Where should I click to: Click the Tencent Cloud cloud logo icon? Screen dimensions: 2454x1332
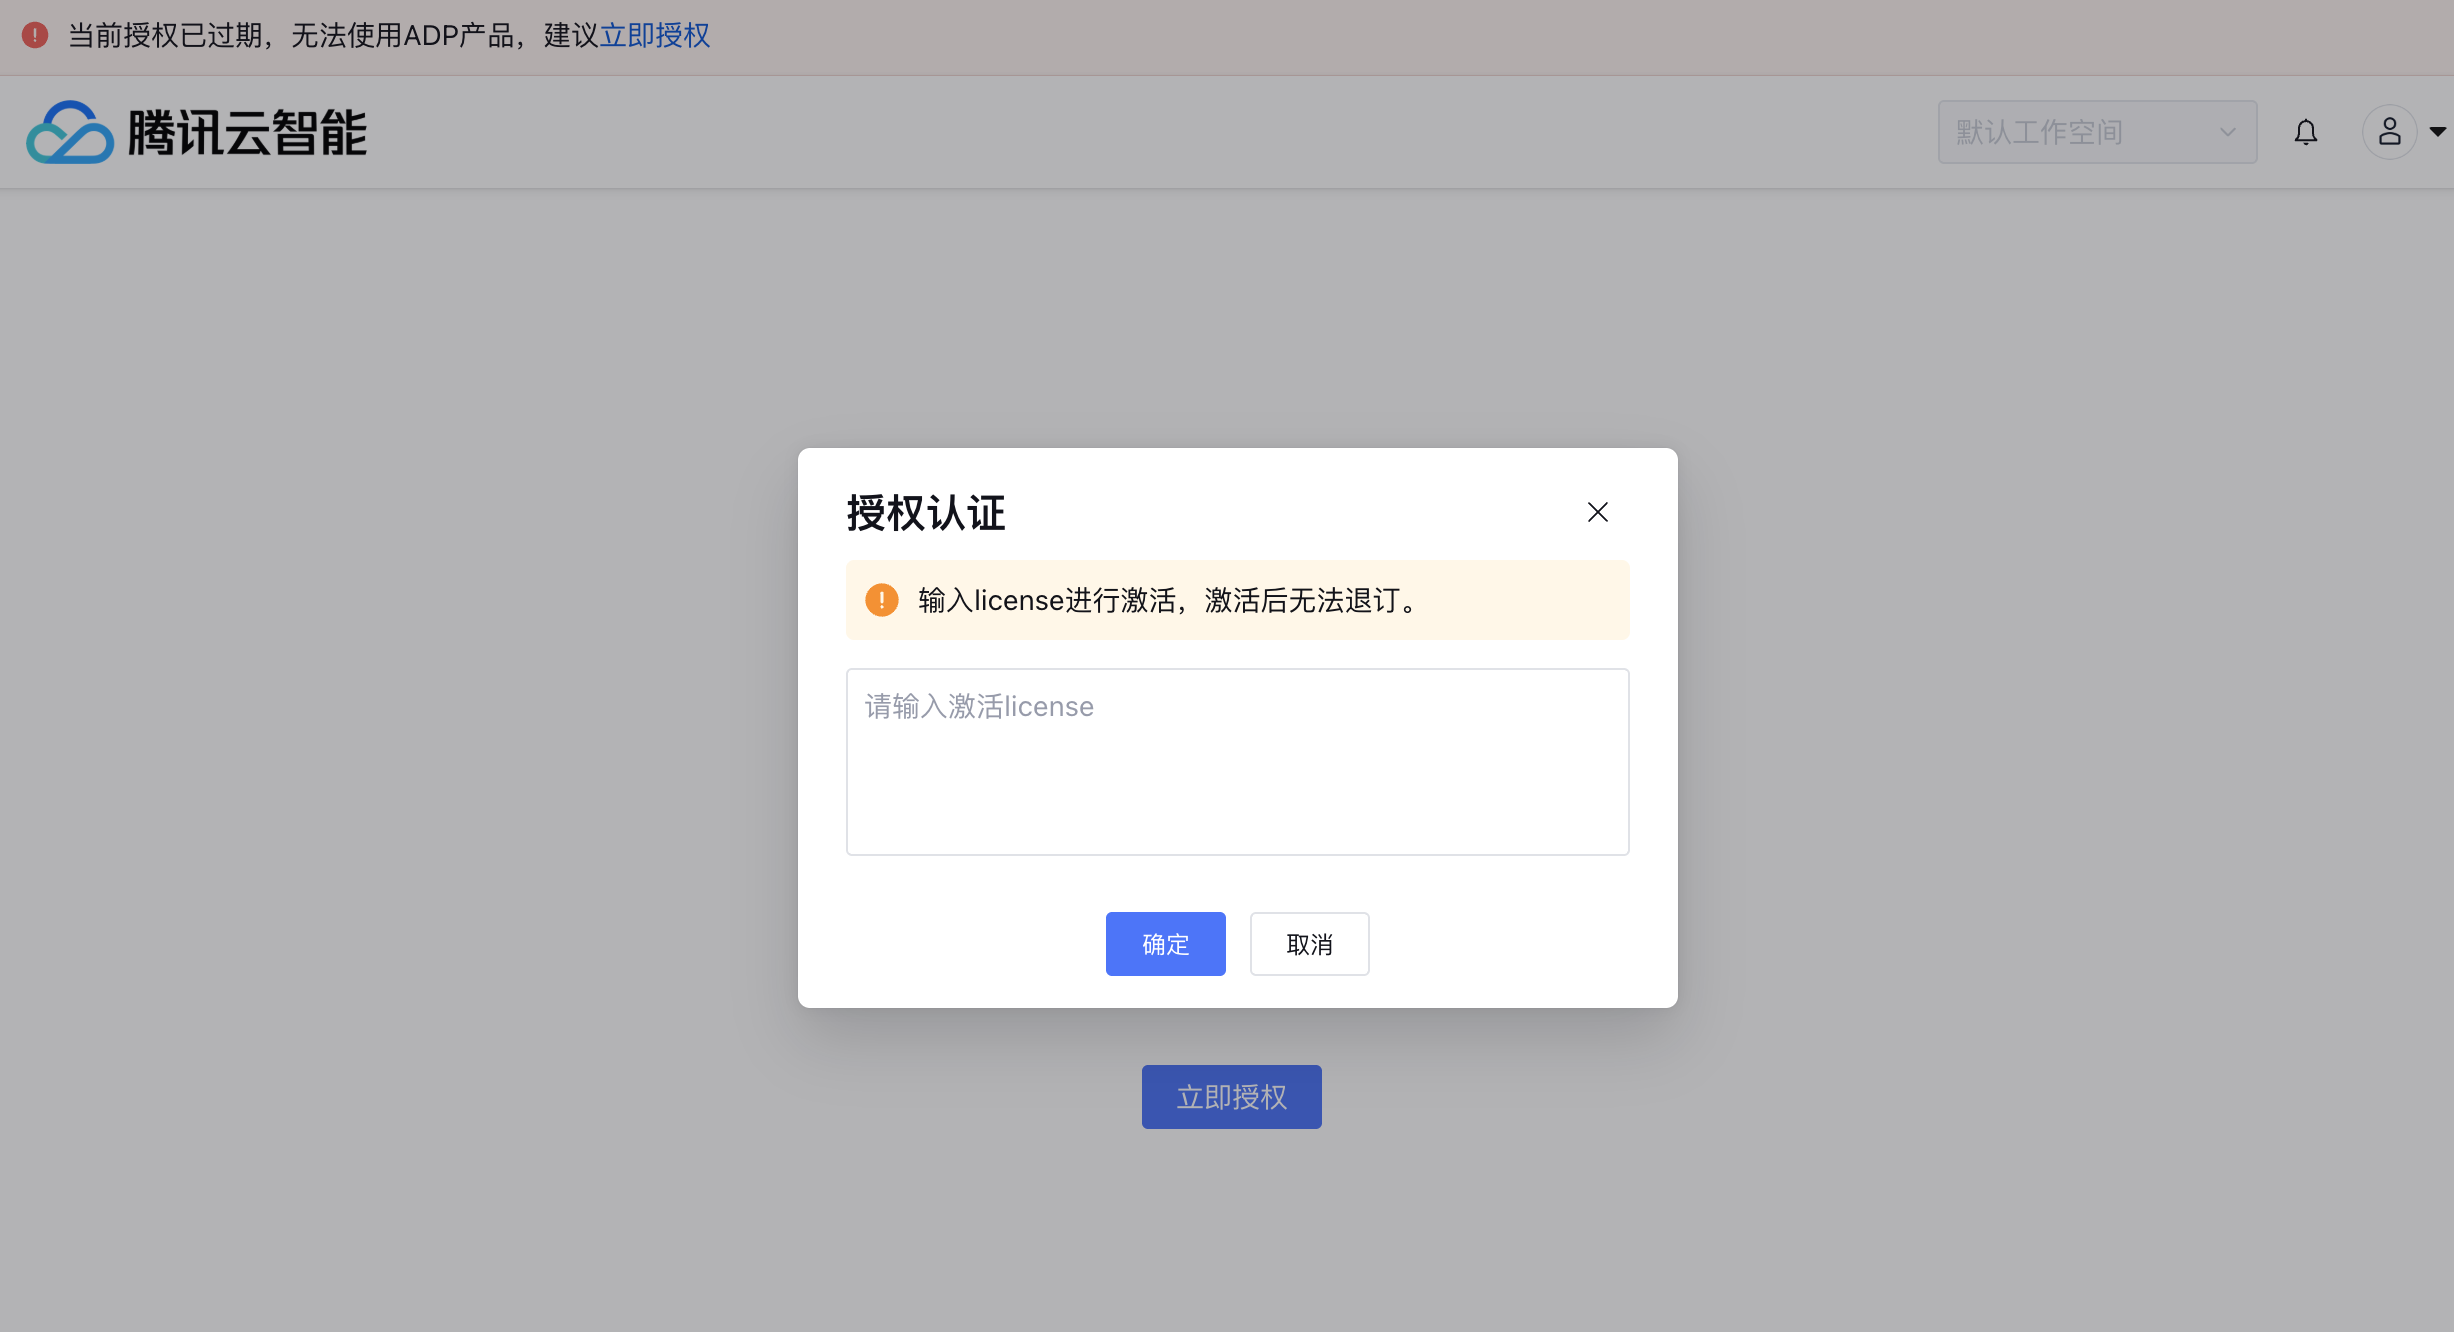click(70, 132)
